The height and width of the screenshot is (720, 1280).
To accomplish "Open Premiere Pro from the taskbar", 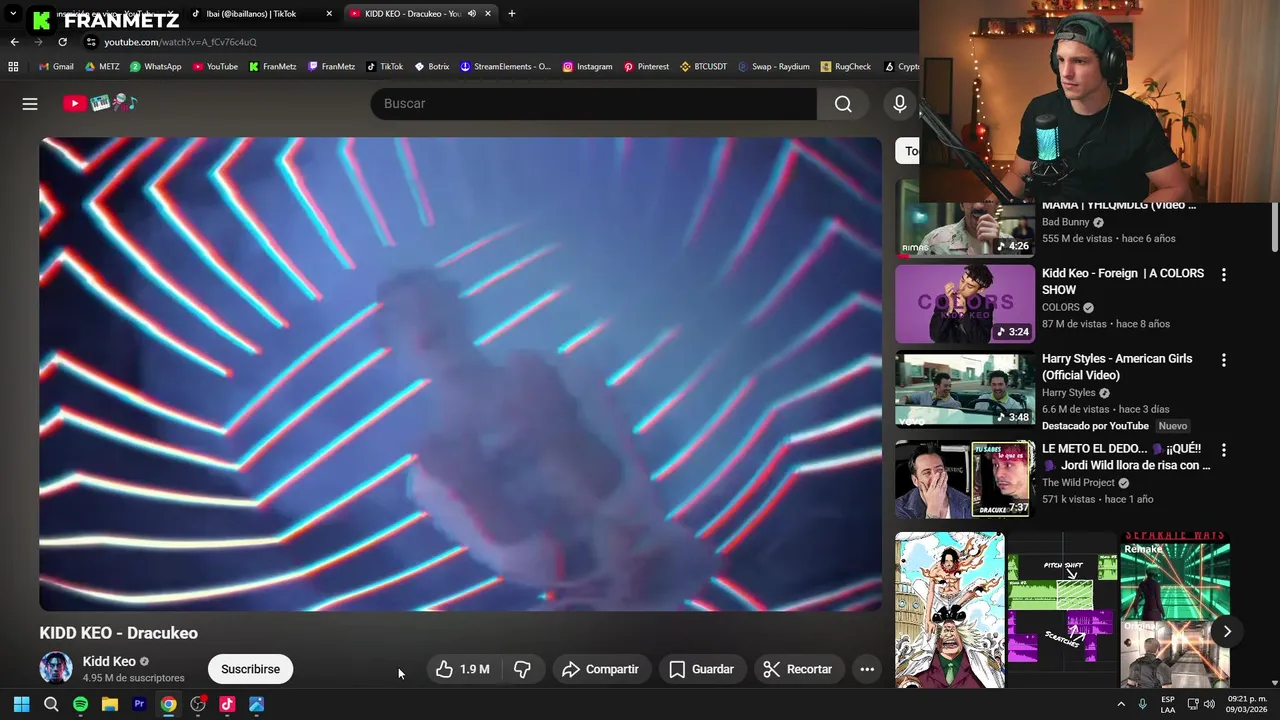I will click(x=139, y=704).
